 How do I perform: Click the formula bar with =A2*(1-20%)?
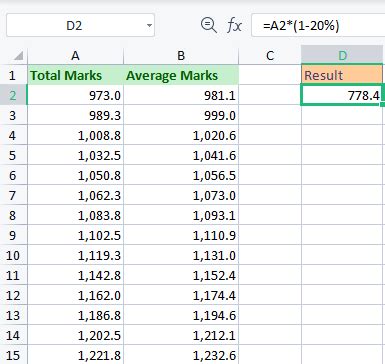pyautogui.click(x=318, y=25)
